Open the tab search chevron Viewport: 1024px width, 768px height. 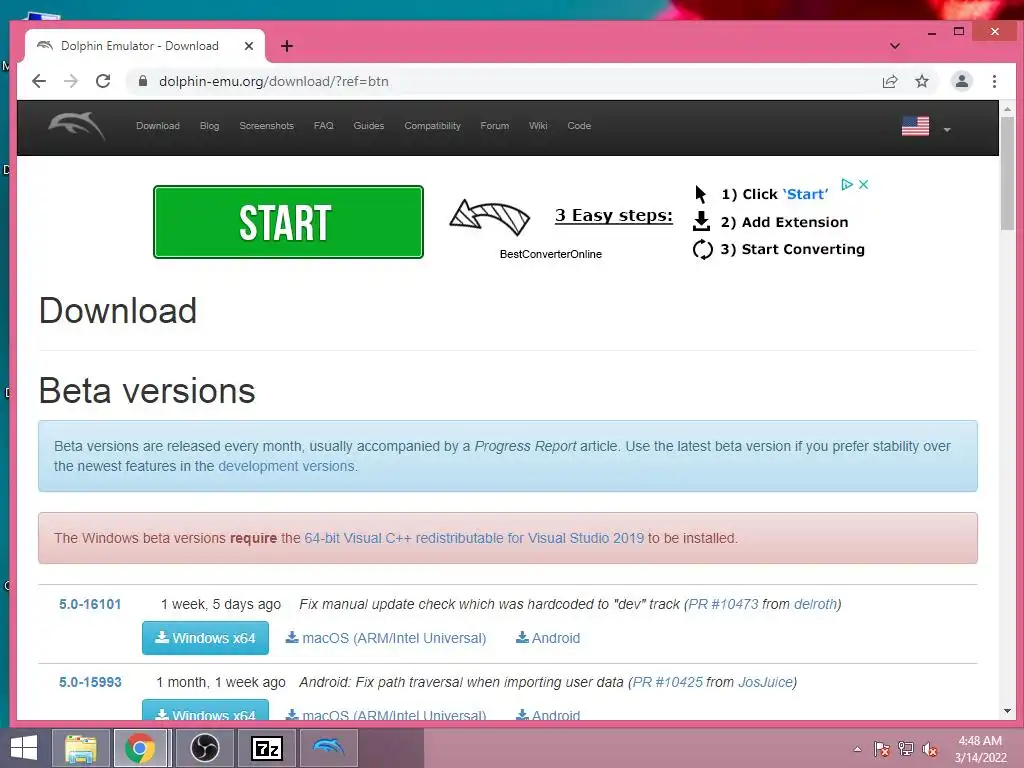point(895,46)
